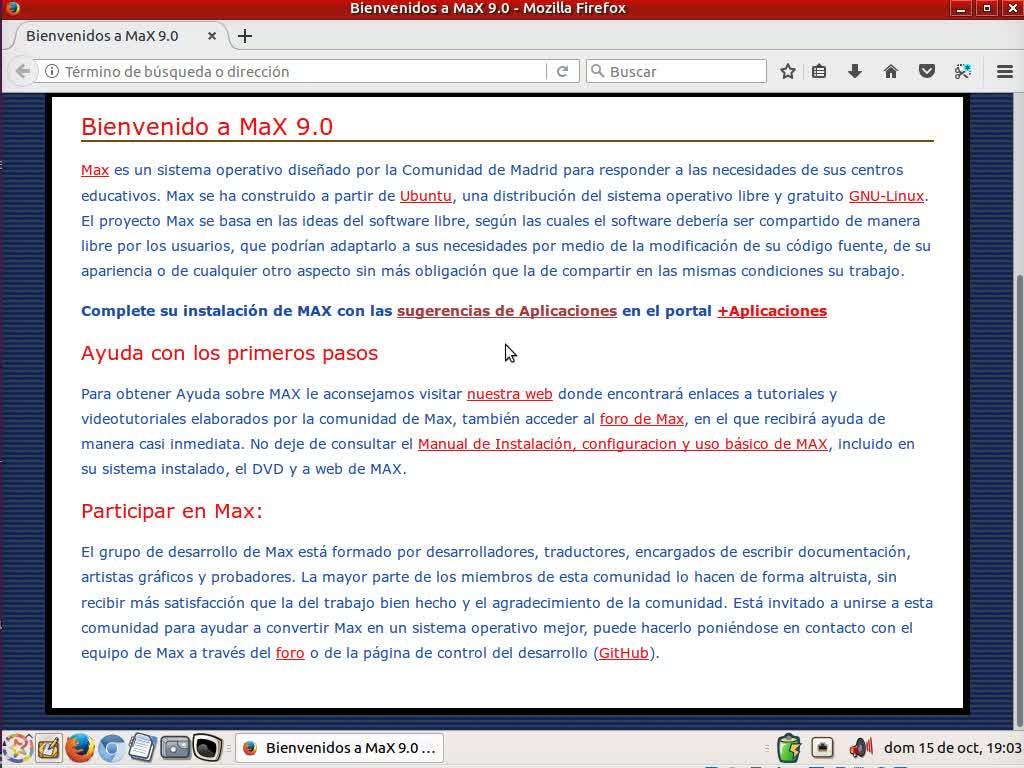Launch the terminal icon in taskbar

(x=206, y=748)
